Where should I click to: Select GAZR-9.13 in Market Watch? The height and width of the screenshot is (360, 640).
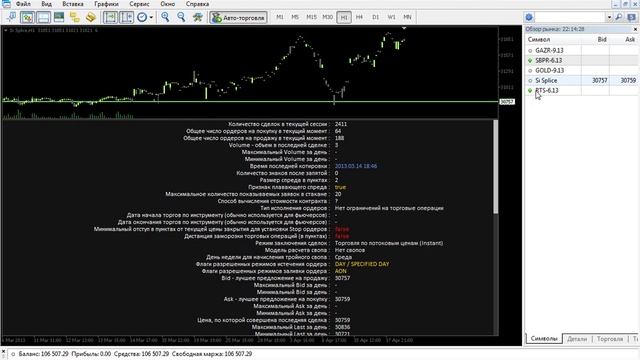(549, 51)
